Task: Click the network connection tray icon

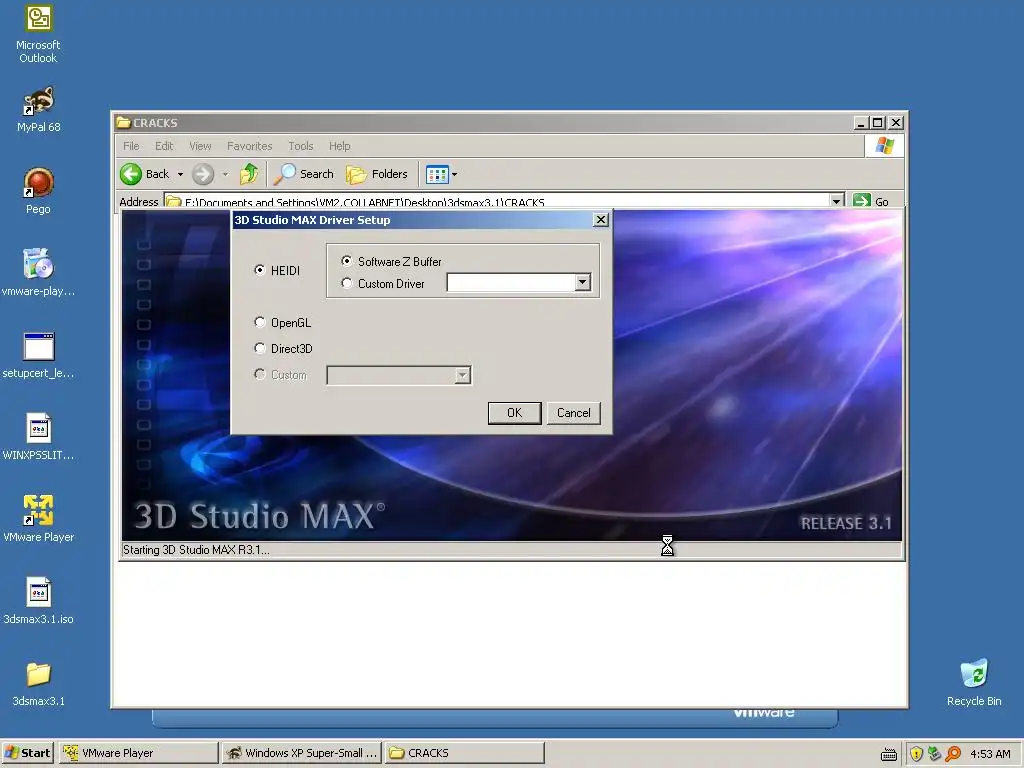Action: coord(935,754)
